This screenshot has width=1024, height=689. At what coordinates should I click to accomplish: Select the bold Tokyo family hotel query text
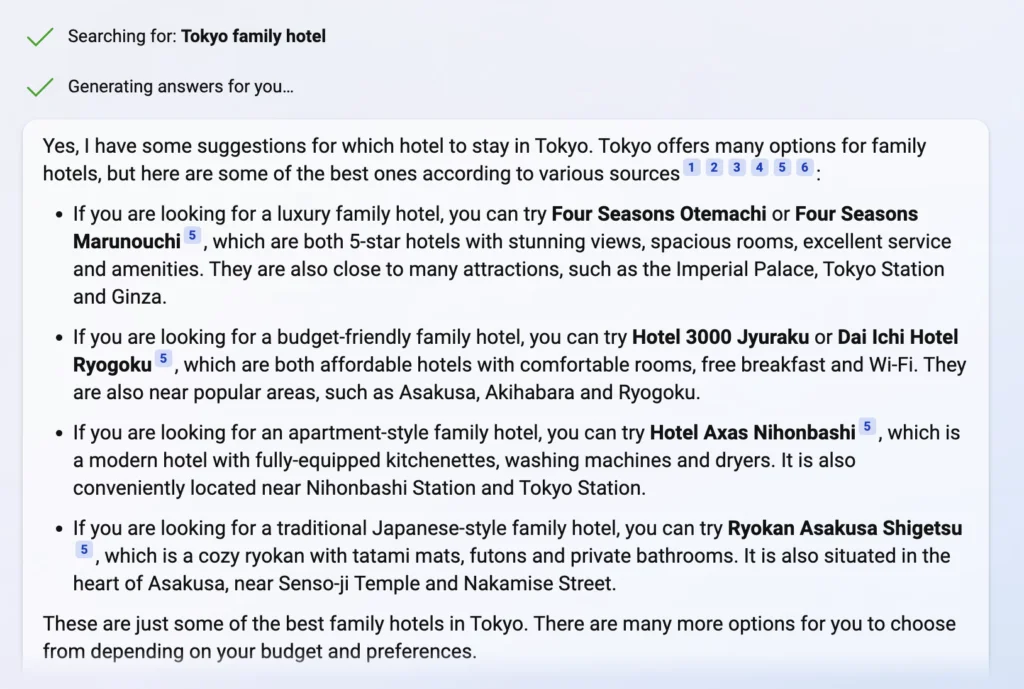(253, 36)
